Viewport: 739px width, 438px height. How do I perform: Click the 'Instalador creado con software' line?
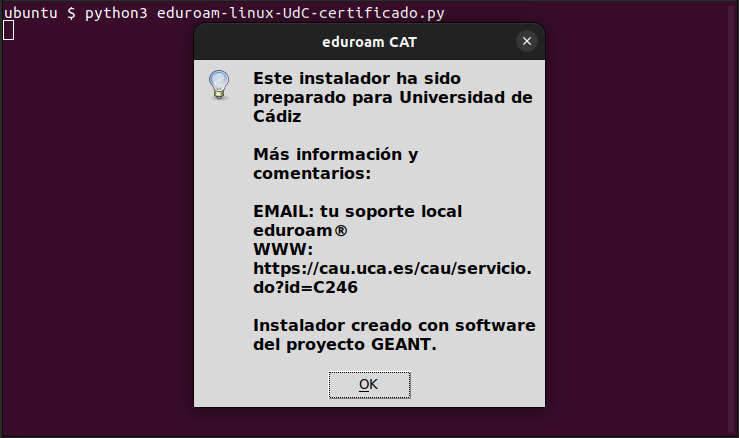(394, 326)
